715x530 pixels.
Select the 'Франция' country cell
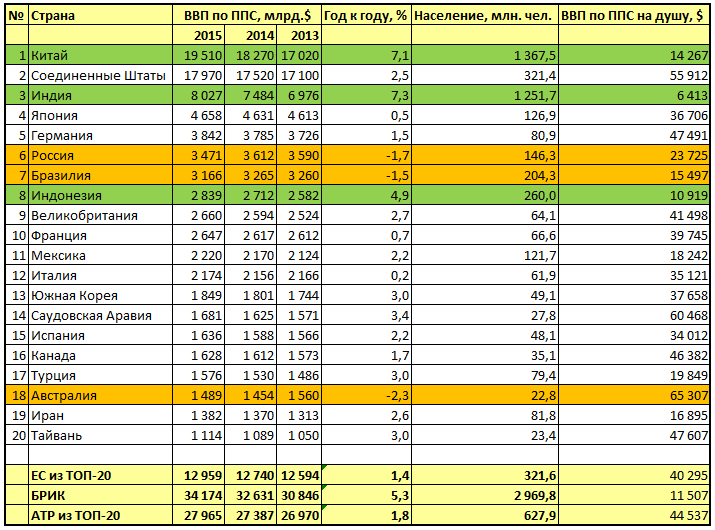tap(100, 235)
